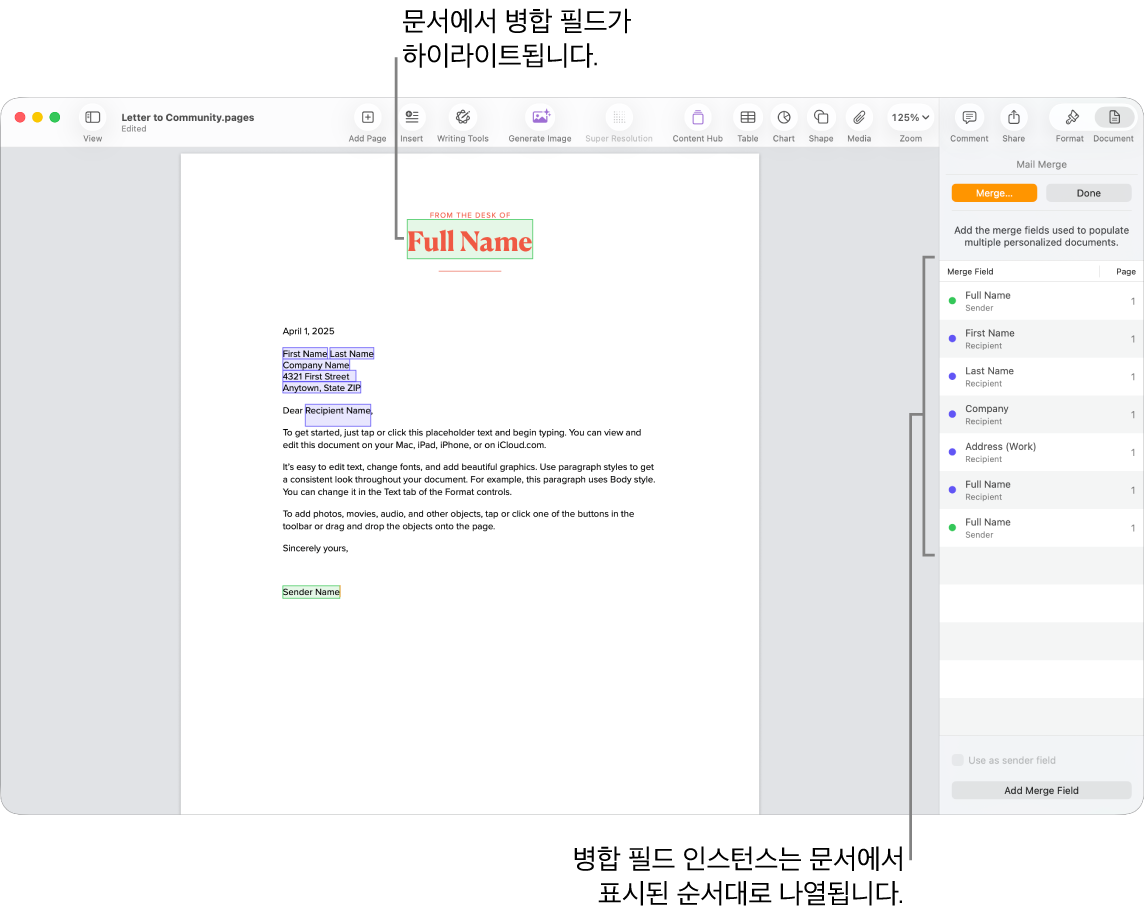
Task: Select the Last Name Recipient row
Action: coord(1041,377)
